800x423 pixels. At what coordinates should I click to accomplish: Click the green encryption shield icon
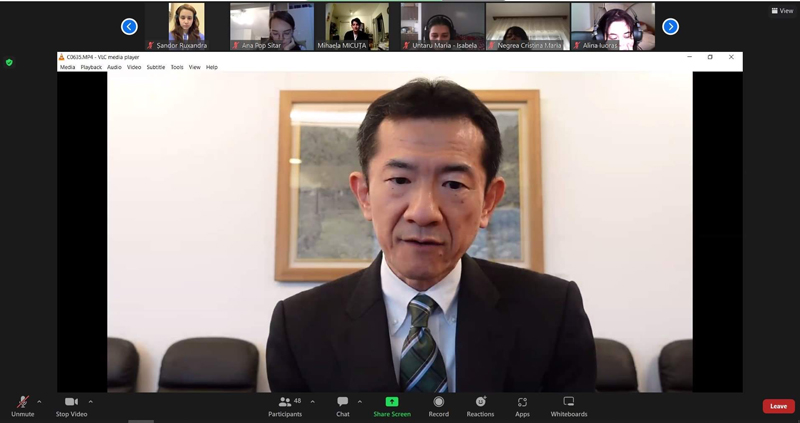pyautogui.click(x=9, y=62)
